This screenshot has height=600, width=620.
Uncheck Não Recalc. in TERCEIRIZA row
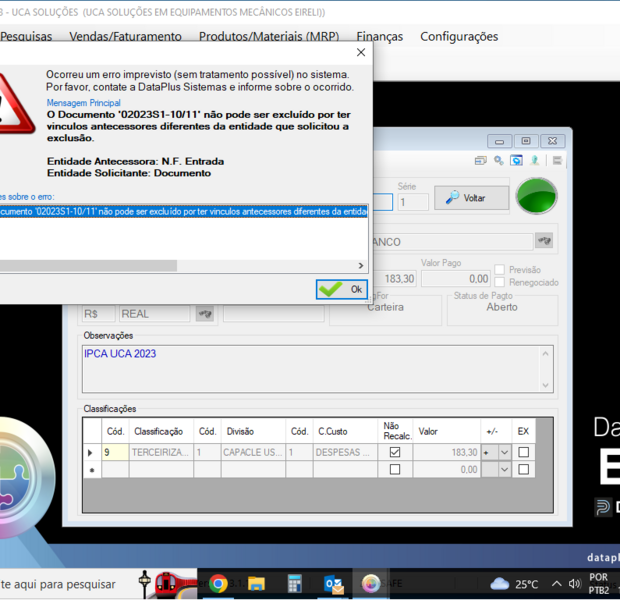pyautogui.click(x=395, y=452)
